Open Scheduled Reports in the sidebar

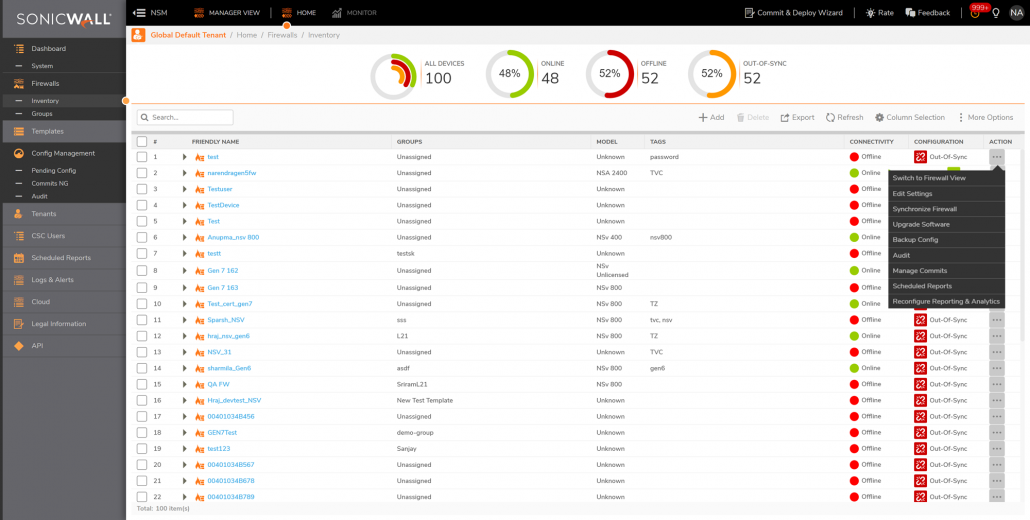click(63, 258)
